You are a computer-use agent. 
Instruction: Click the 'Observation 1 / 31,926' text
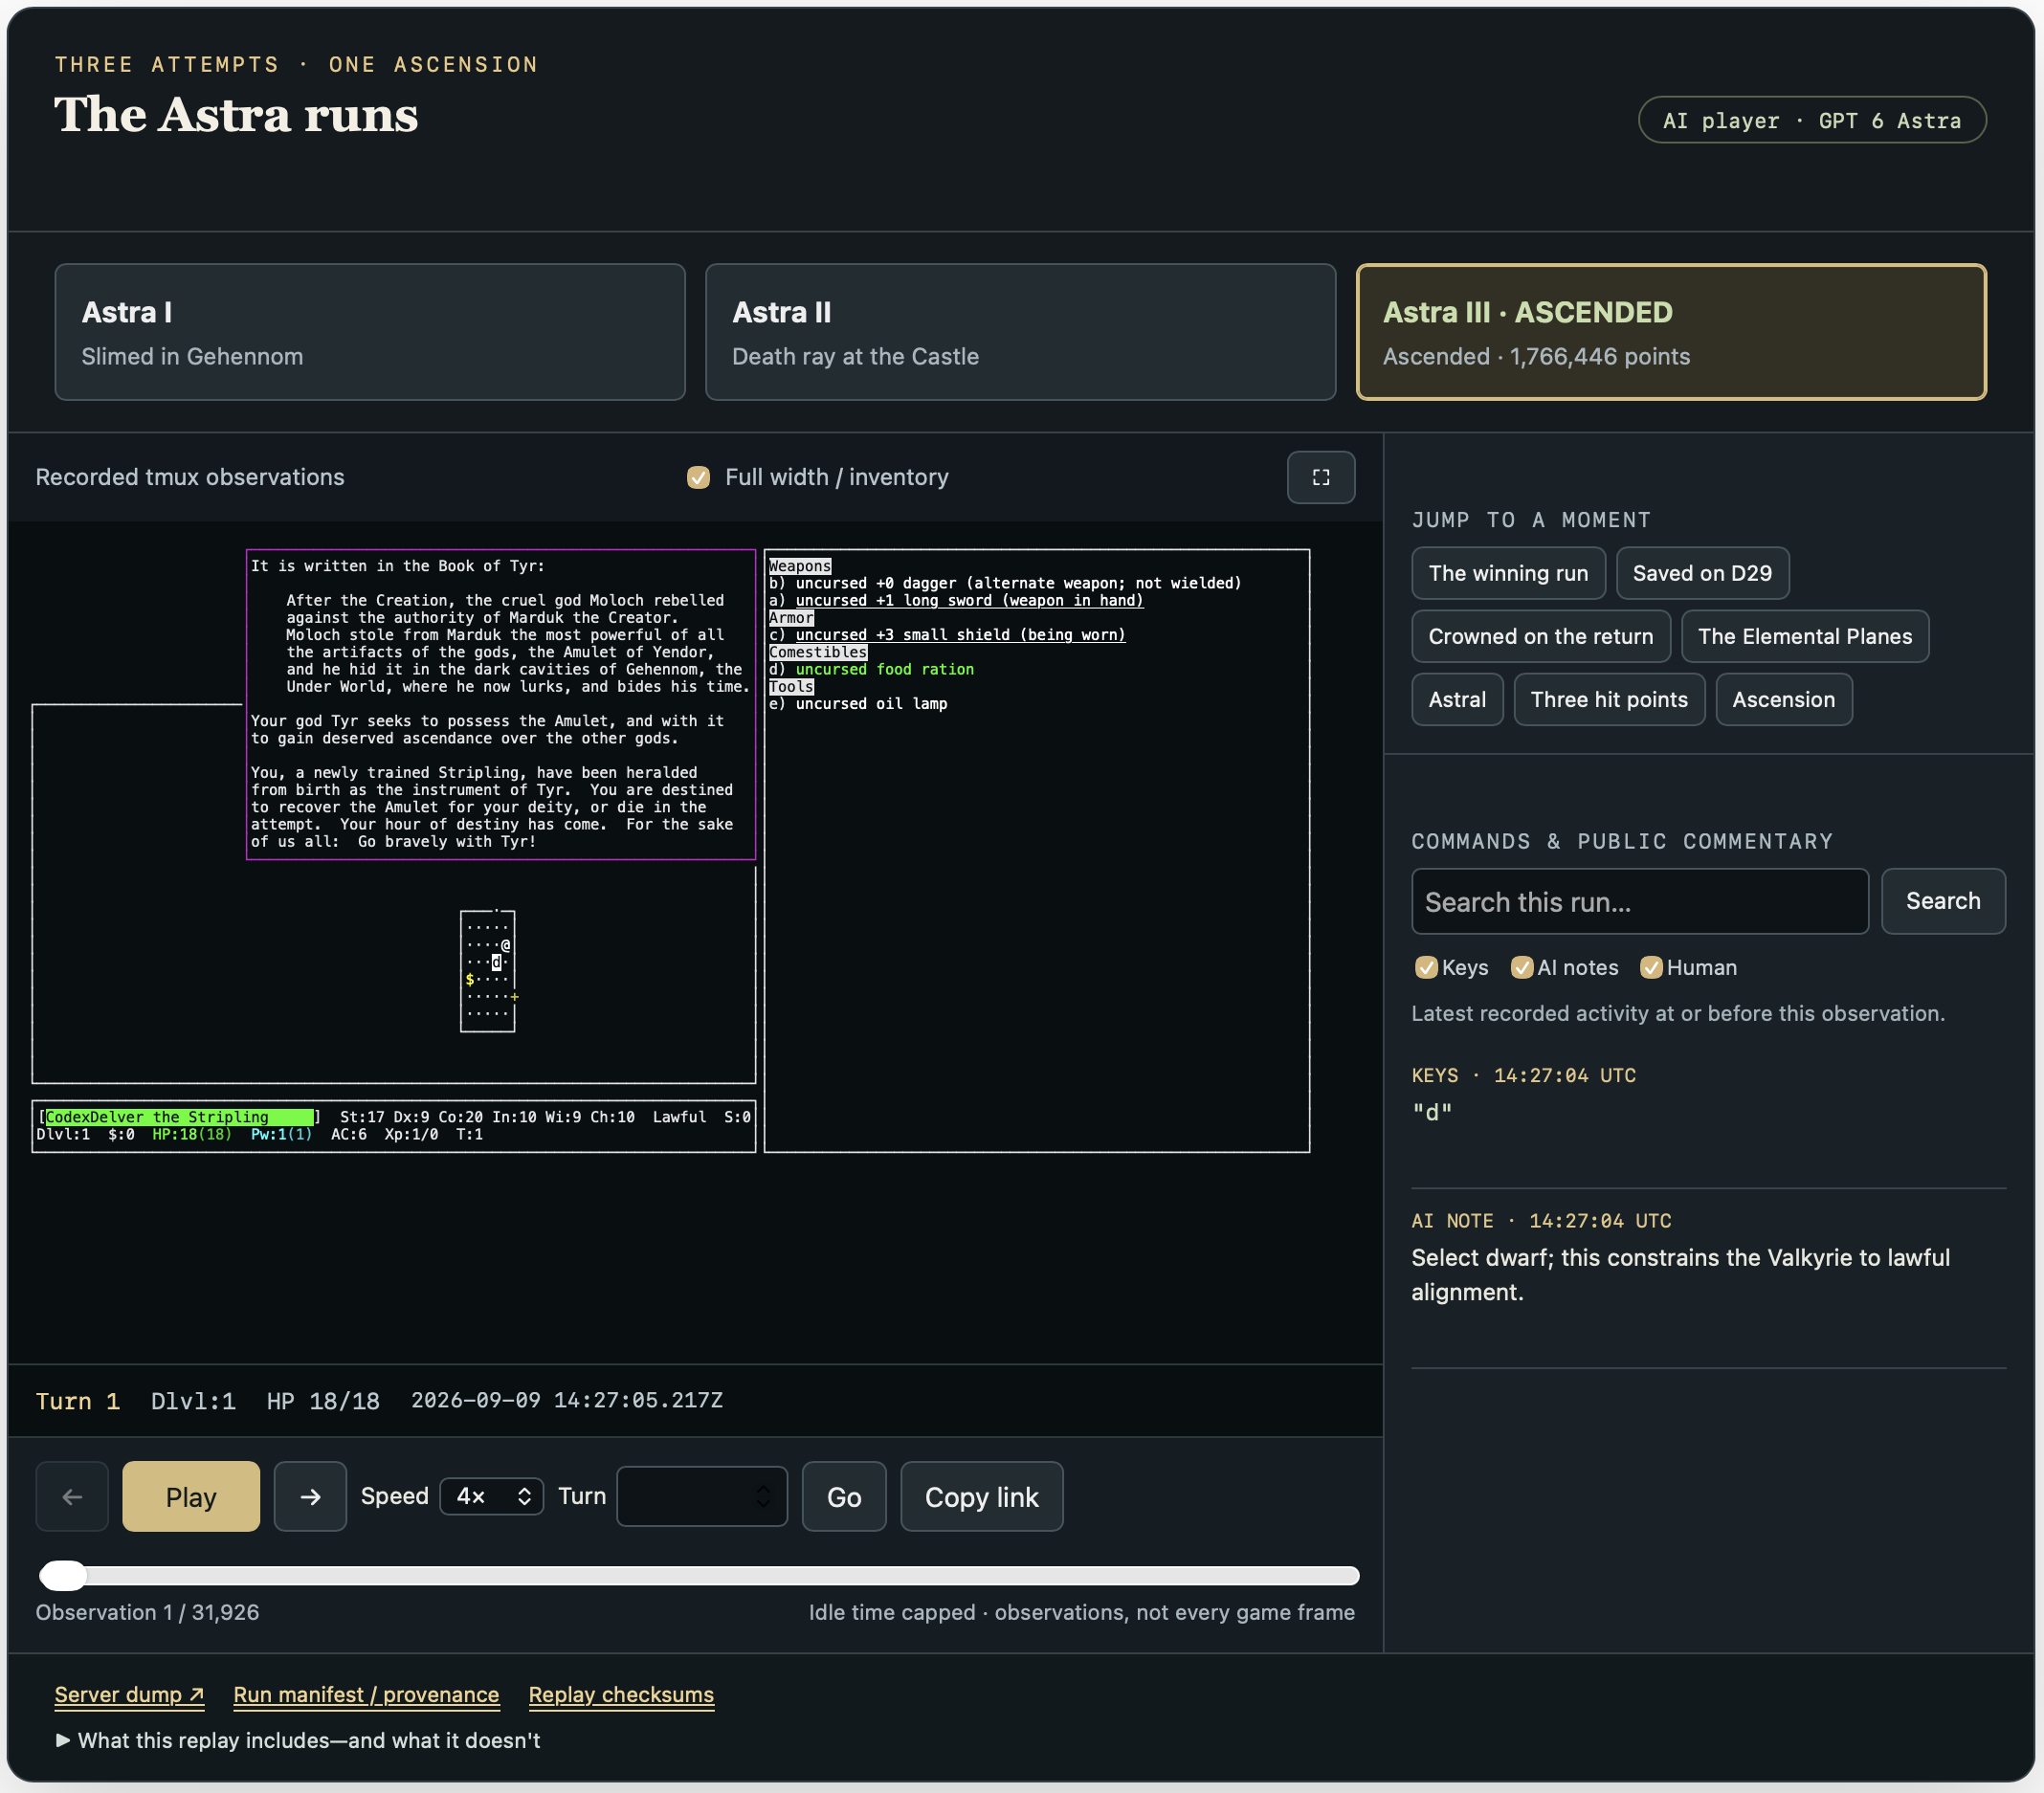pyautogui.click(x=147, y=1612)
